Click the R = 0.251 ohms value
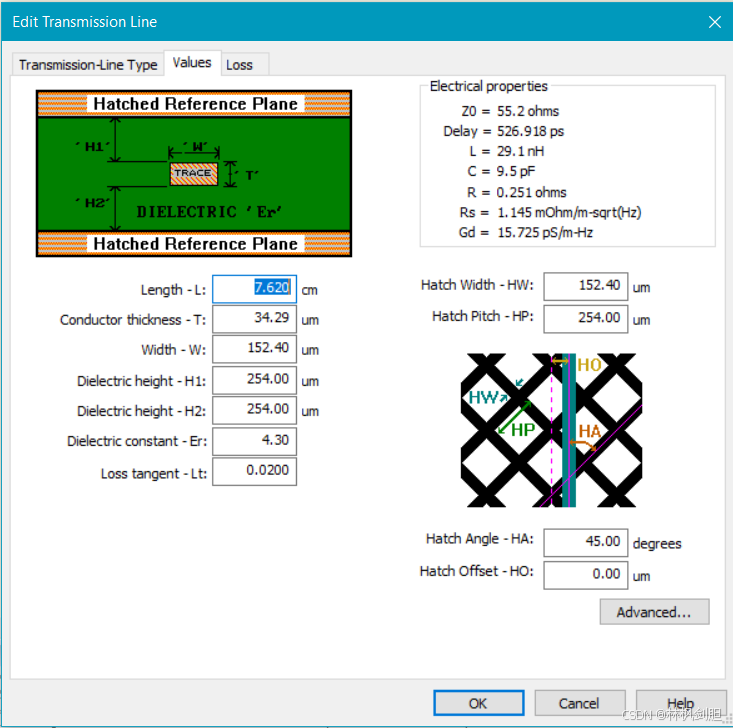The height and width of the screenshot is (728, 733). click(516, 193)
